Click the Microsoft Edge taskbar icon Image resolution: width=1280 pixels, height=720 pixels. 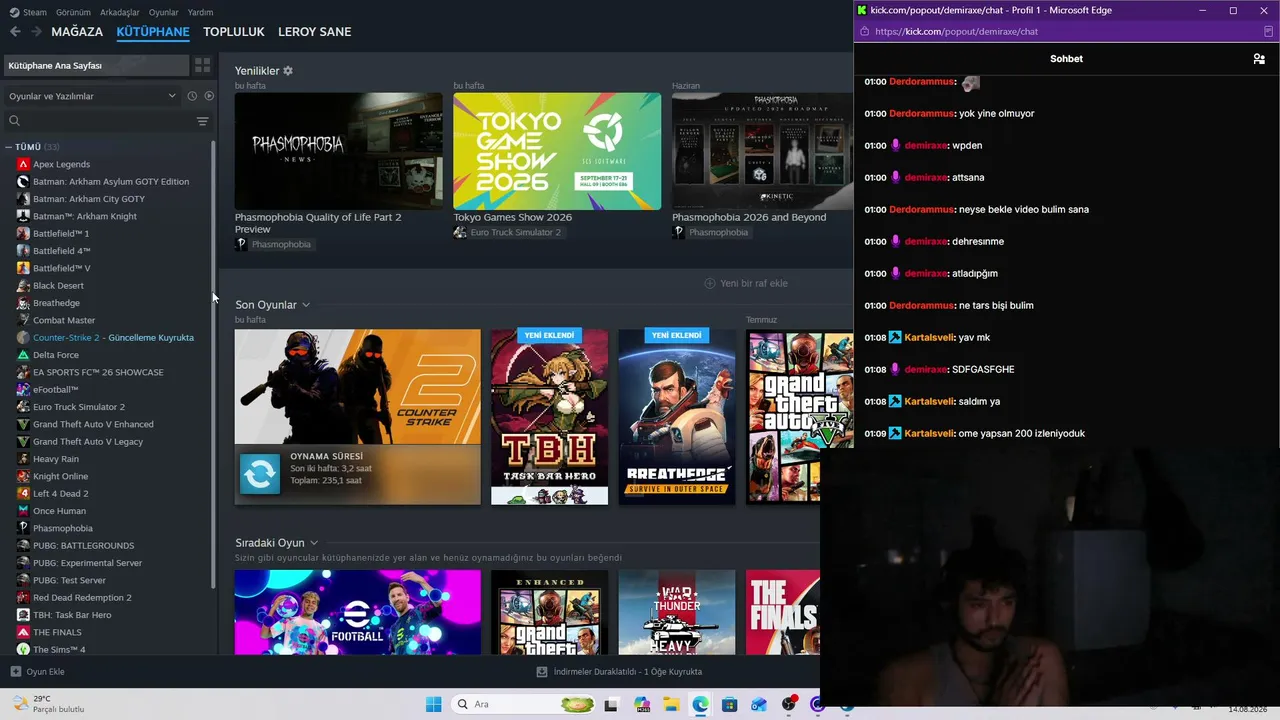coord(700,705)
